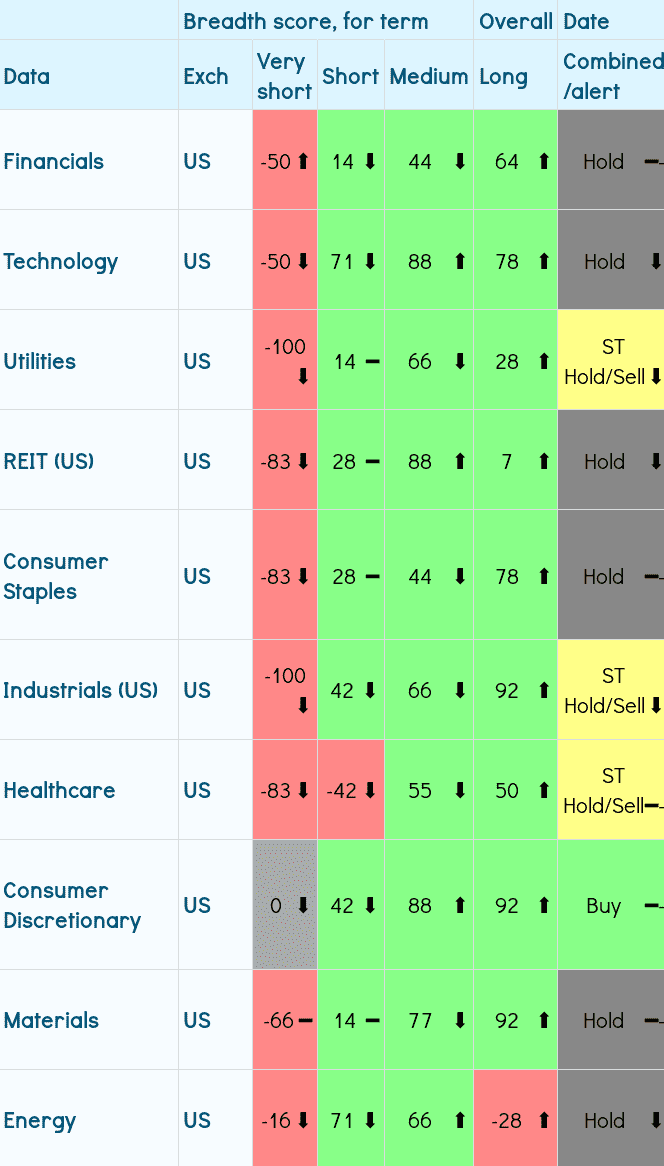
Task: Open the Financials sector link
Action: pos(54,161)
